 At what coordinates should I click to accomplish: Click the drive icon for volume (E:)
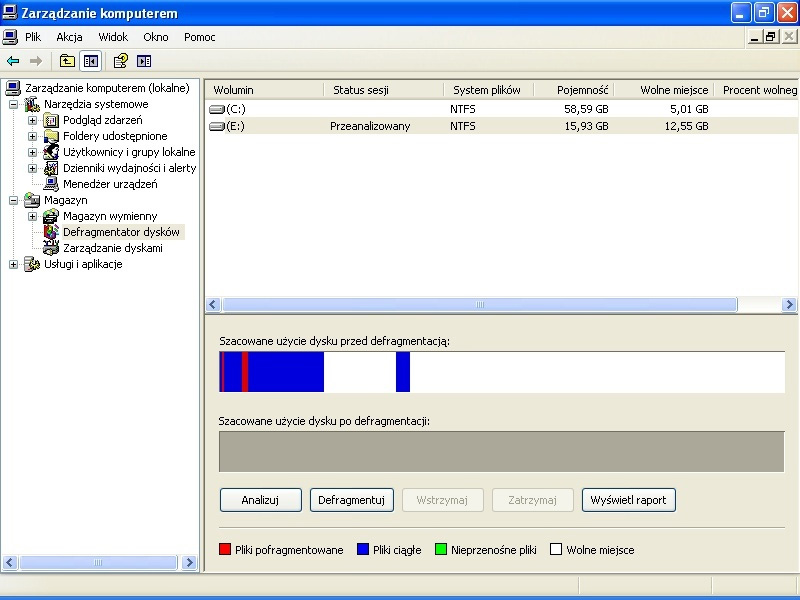pos(217,126)
